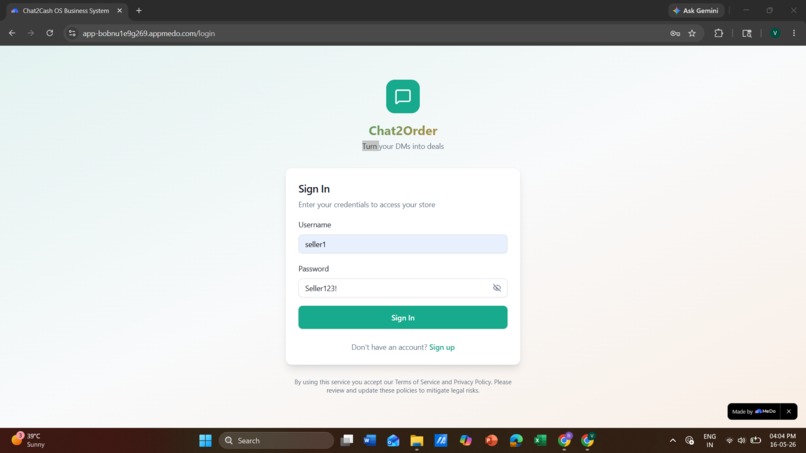
Task: Open the Windows Start menu
Action: click(x=205, y=441)
